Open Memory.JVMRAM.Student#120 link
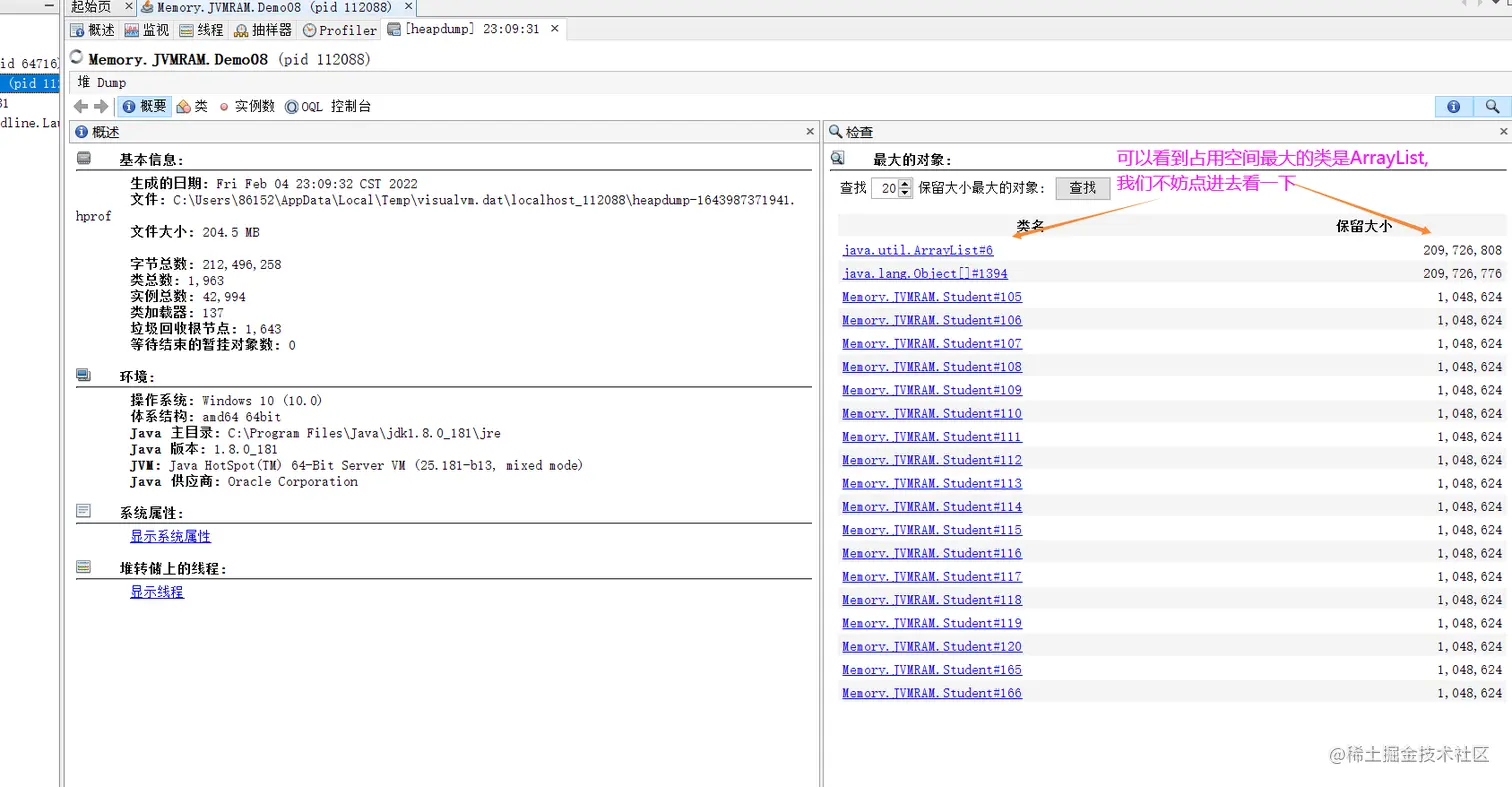The image size is (1512, 787). [932, 646]
